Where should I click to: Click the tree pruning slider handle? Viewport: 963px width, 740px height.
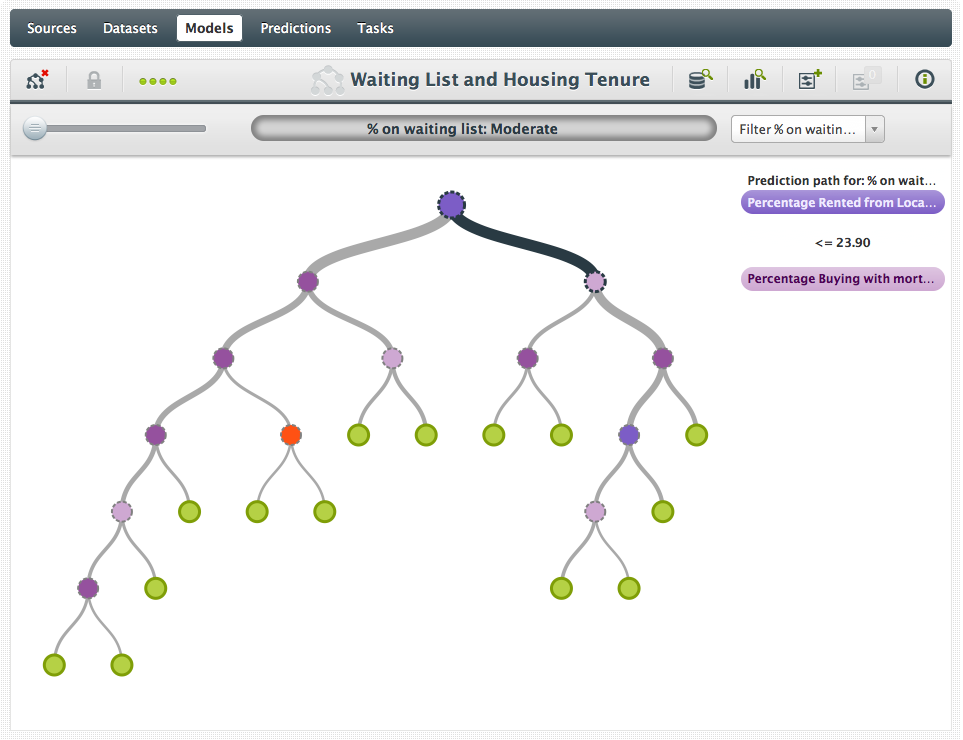(x=35, y=128)
